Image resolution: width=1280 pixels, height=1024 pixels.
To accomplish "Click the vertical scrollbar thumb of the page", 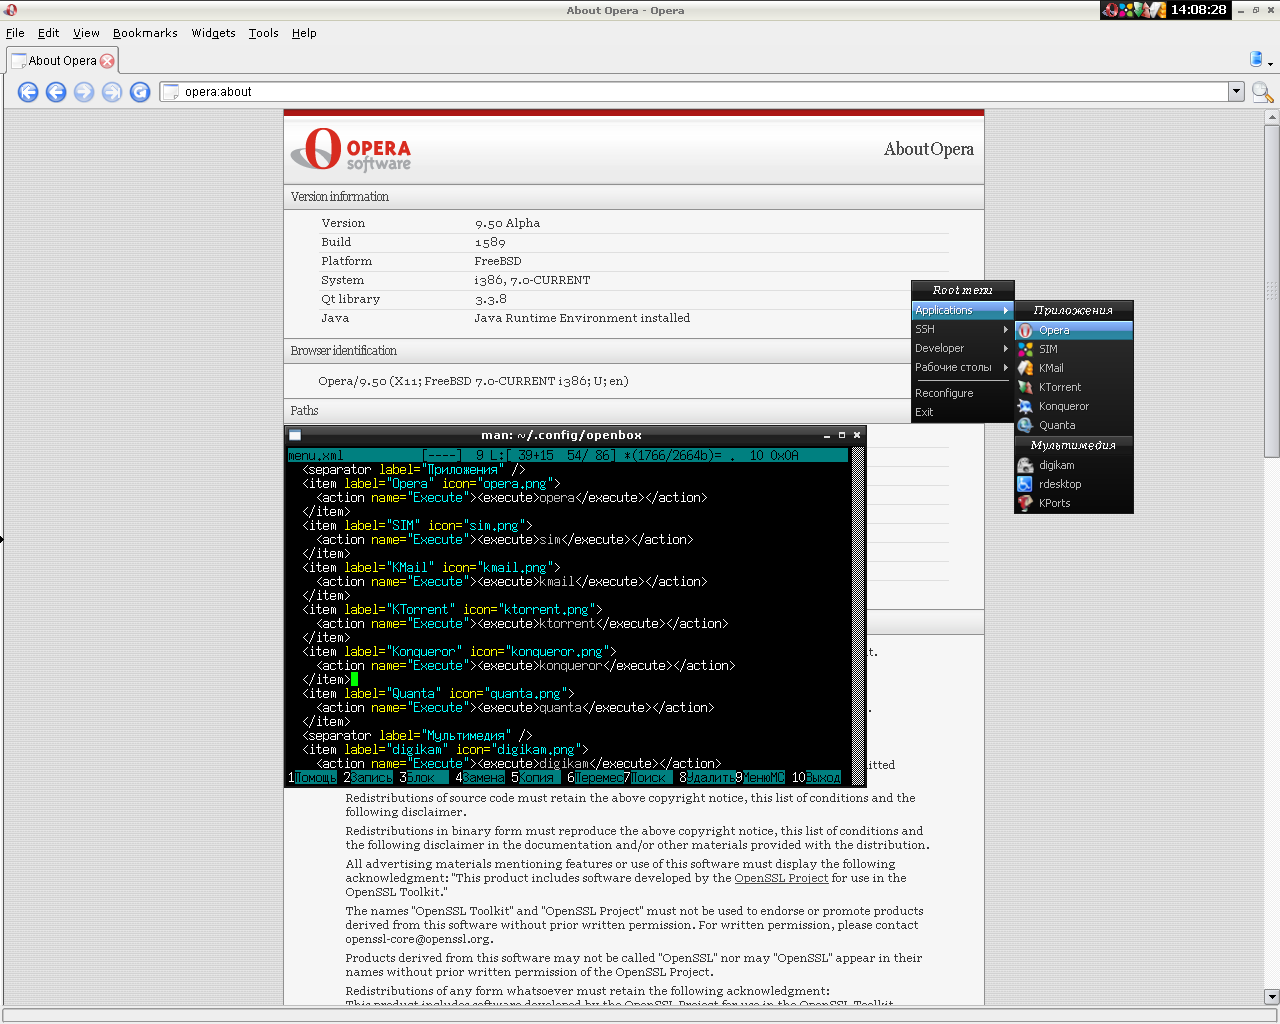I will [x=1272, y=291].
